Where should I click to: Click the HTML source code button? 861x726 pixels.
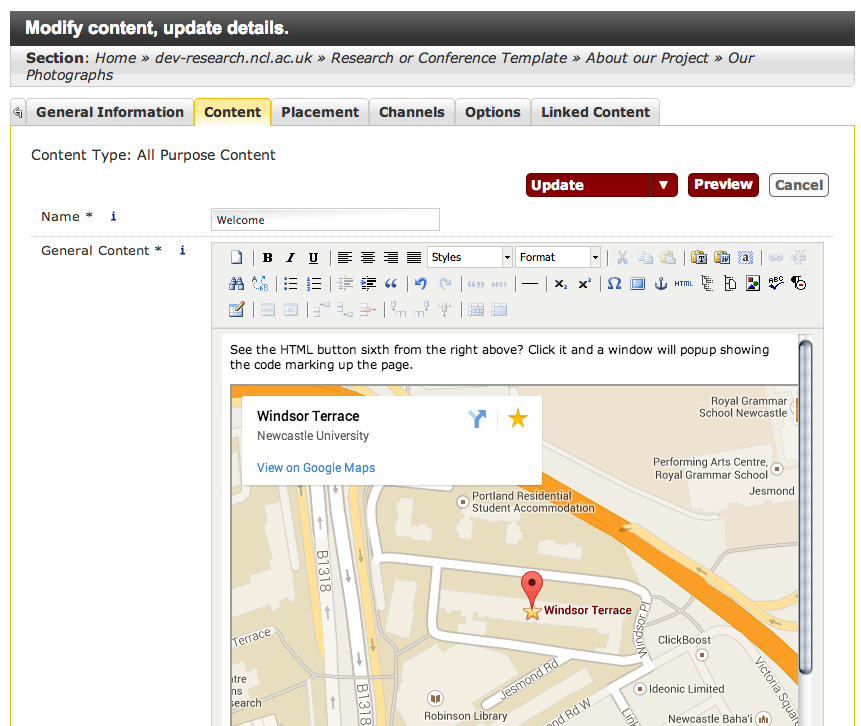[683, 284]
